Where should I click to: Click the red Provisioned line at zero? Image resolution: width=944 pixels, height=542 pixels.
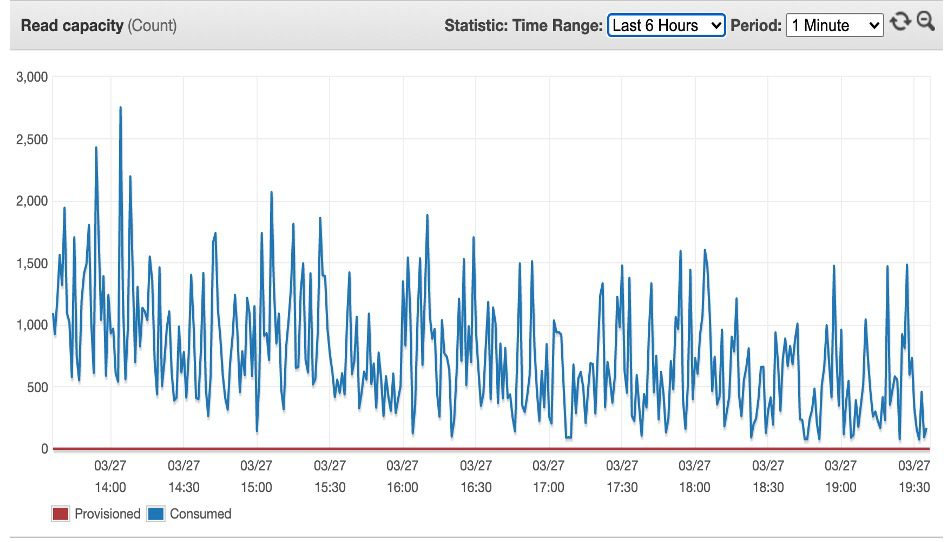tap(491, 449)
